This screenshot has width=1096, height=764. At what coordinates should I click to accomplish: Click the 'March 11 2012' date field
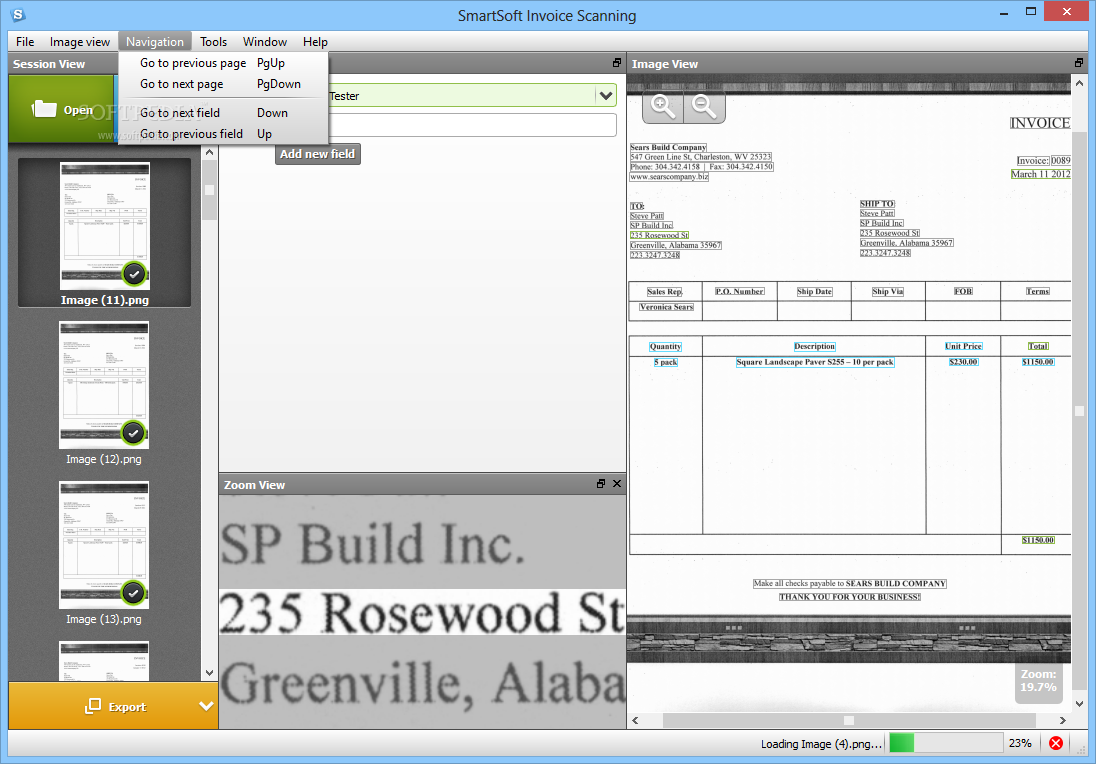pos(1040,174)
